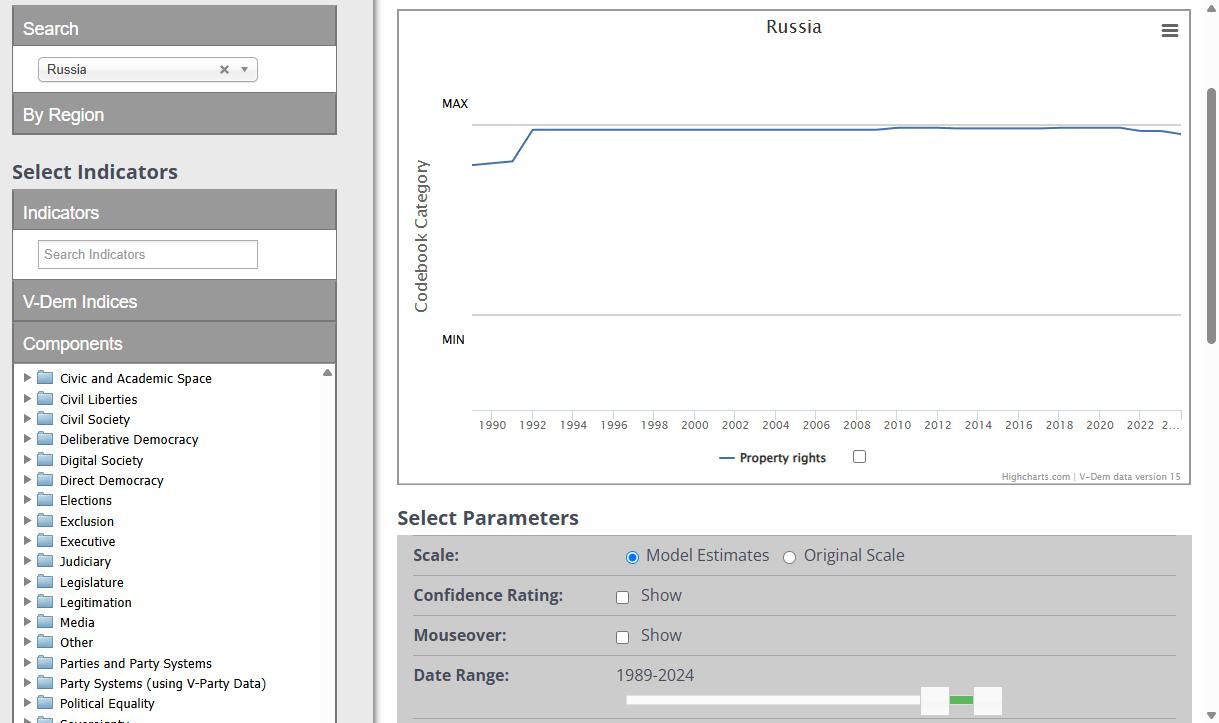Viewport: 1219px width, 723px height.
Task: Enable the Mouseover Show checkbox
Action: click(622, 637)
